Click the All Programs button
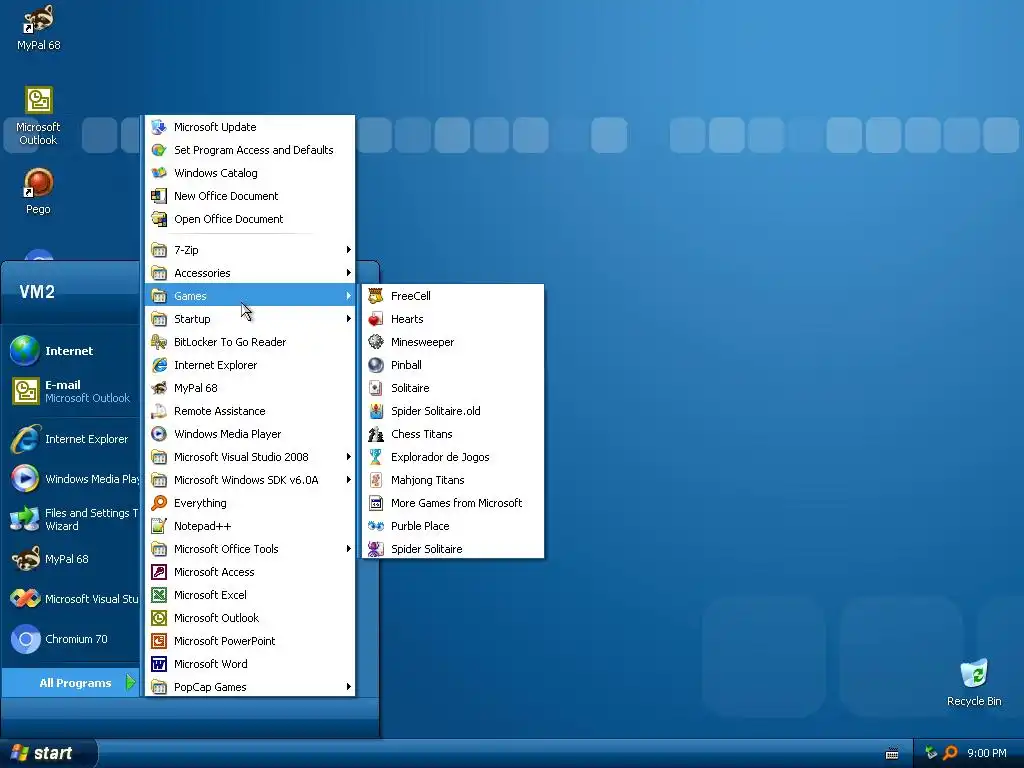Screen dimensions: 1024x768 [71, 683]
